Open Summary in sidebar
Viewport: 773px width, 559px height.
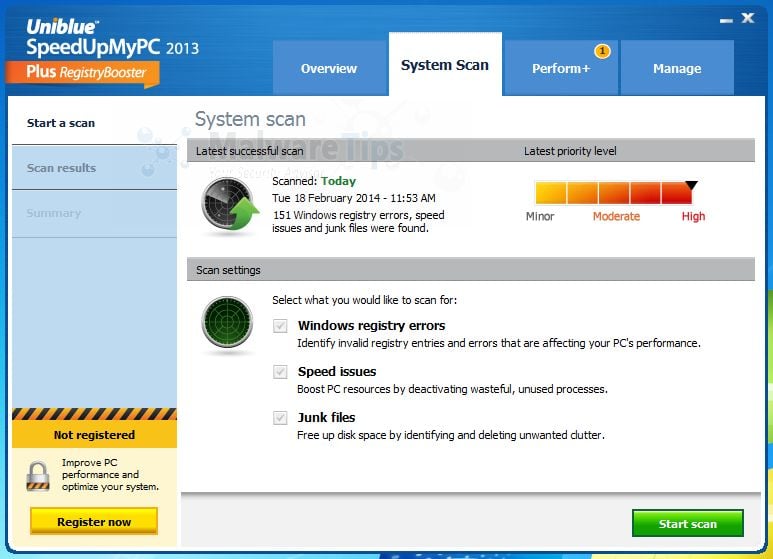[94, 213]
